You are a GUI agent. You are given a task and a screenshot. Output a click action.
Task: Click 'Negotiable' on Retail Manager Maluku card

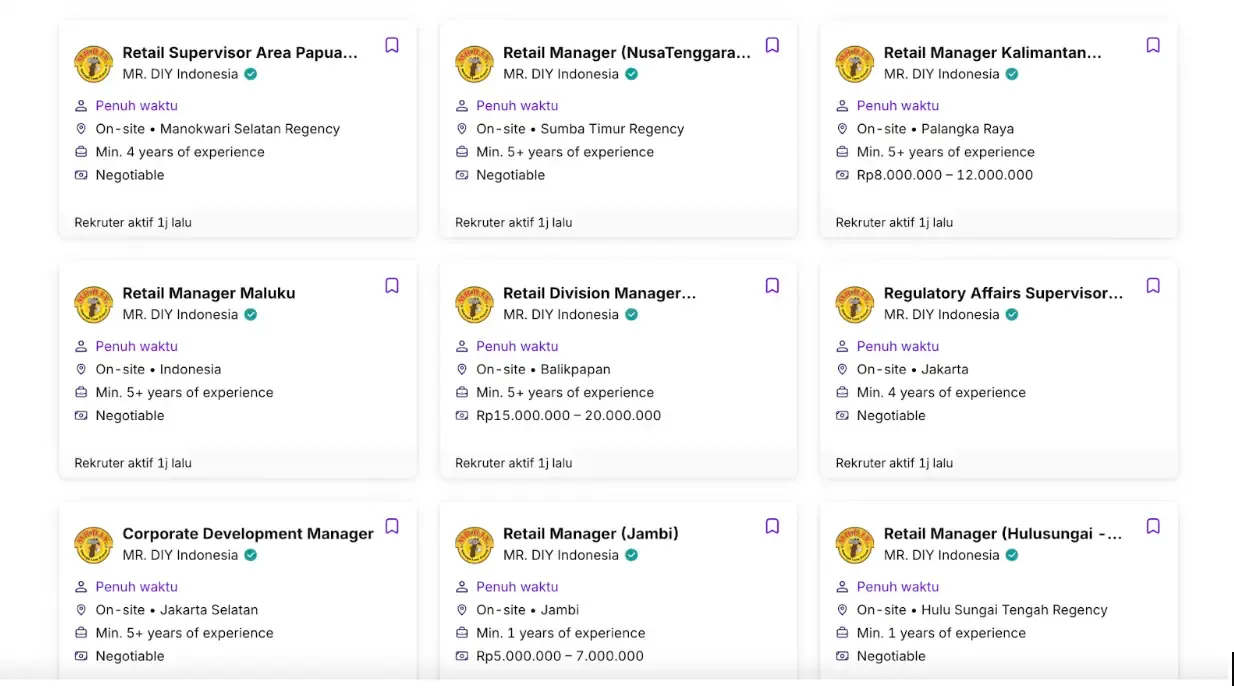(130, 416)
